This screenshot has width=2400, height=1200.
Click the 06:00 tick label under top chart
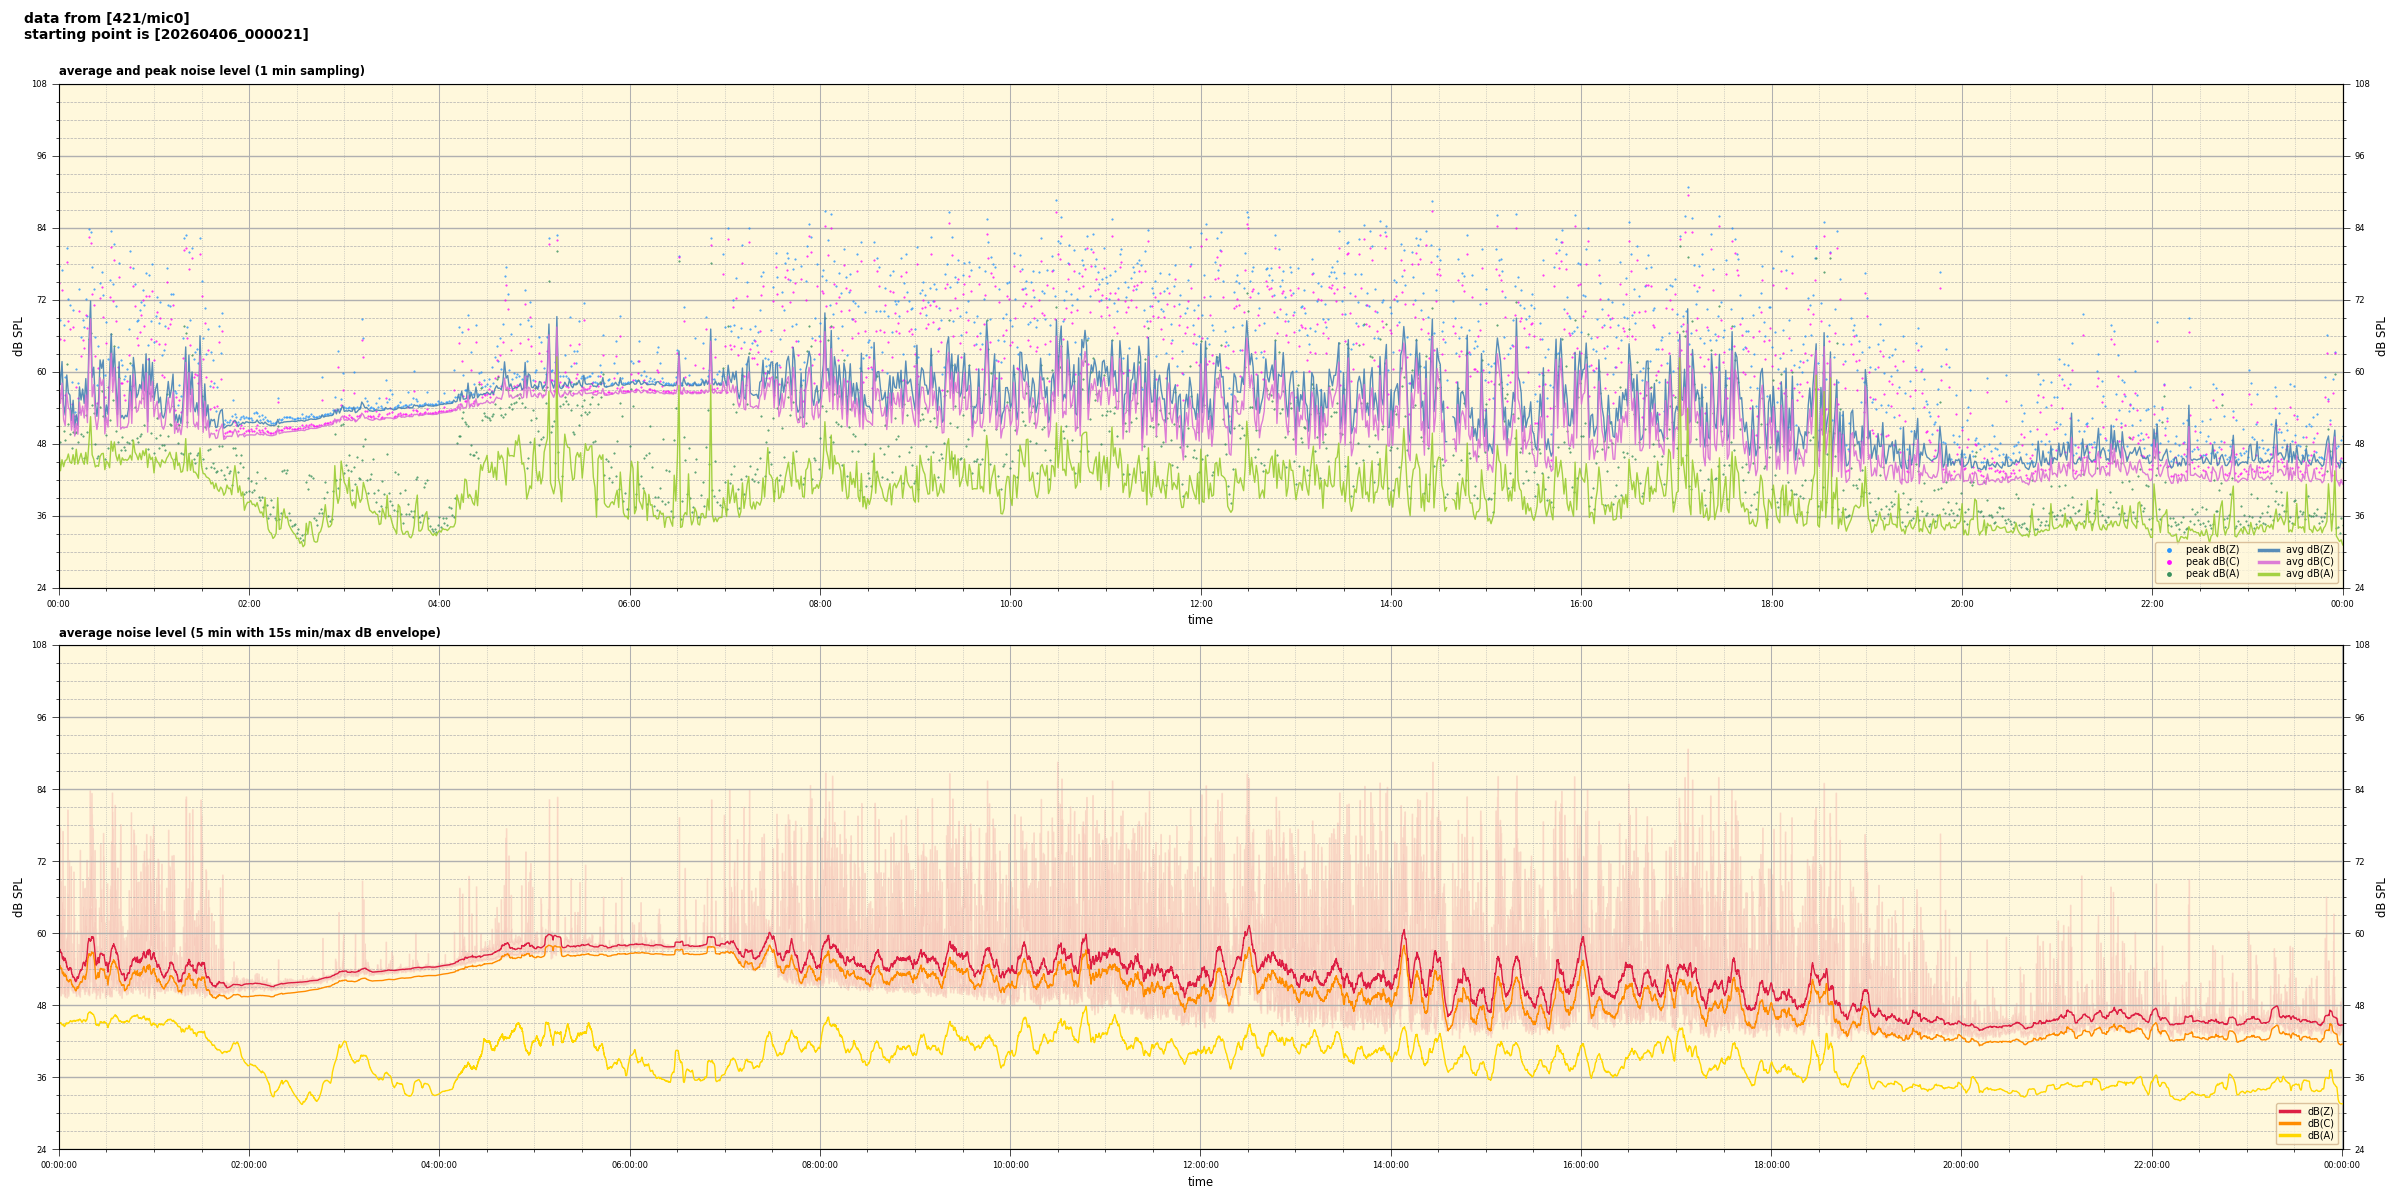(x=629, y=604)
